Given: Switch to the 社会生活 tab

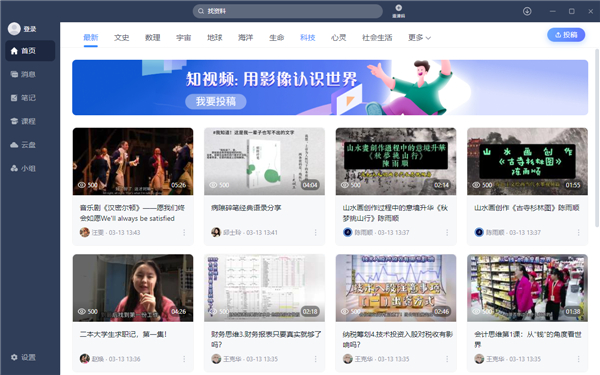Looking at the screenshot, I should coord(377,38).
